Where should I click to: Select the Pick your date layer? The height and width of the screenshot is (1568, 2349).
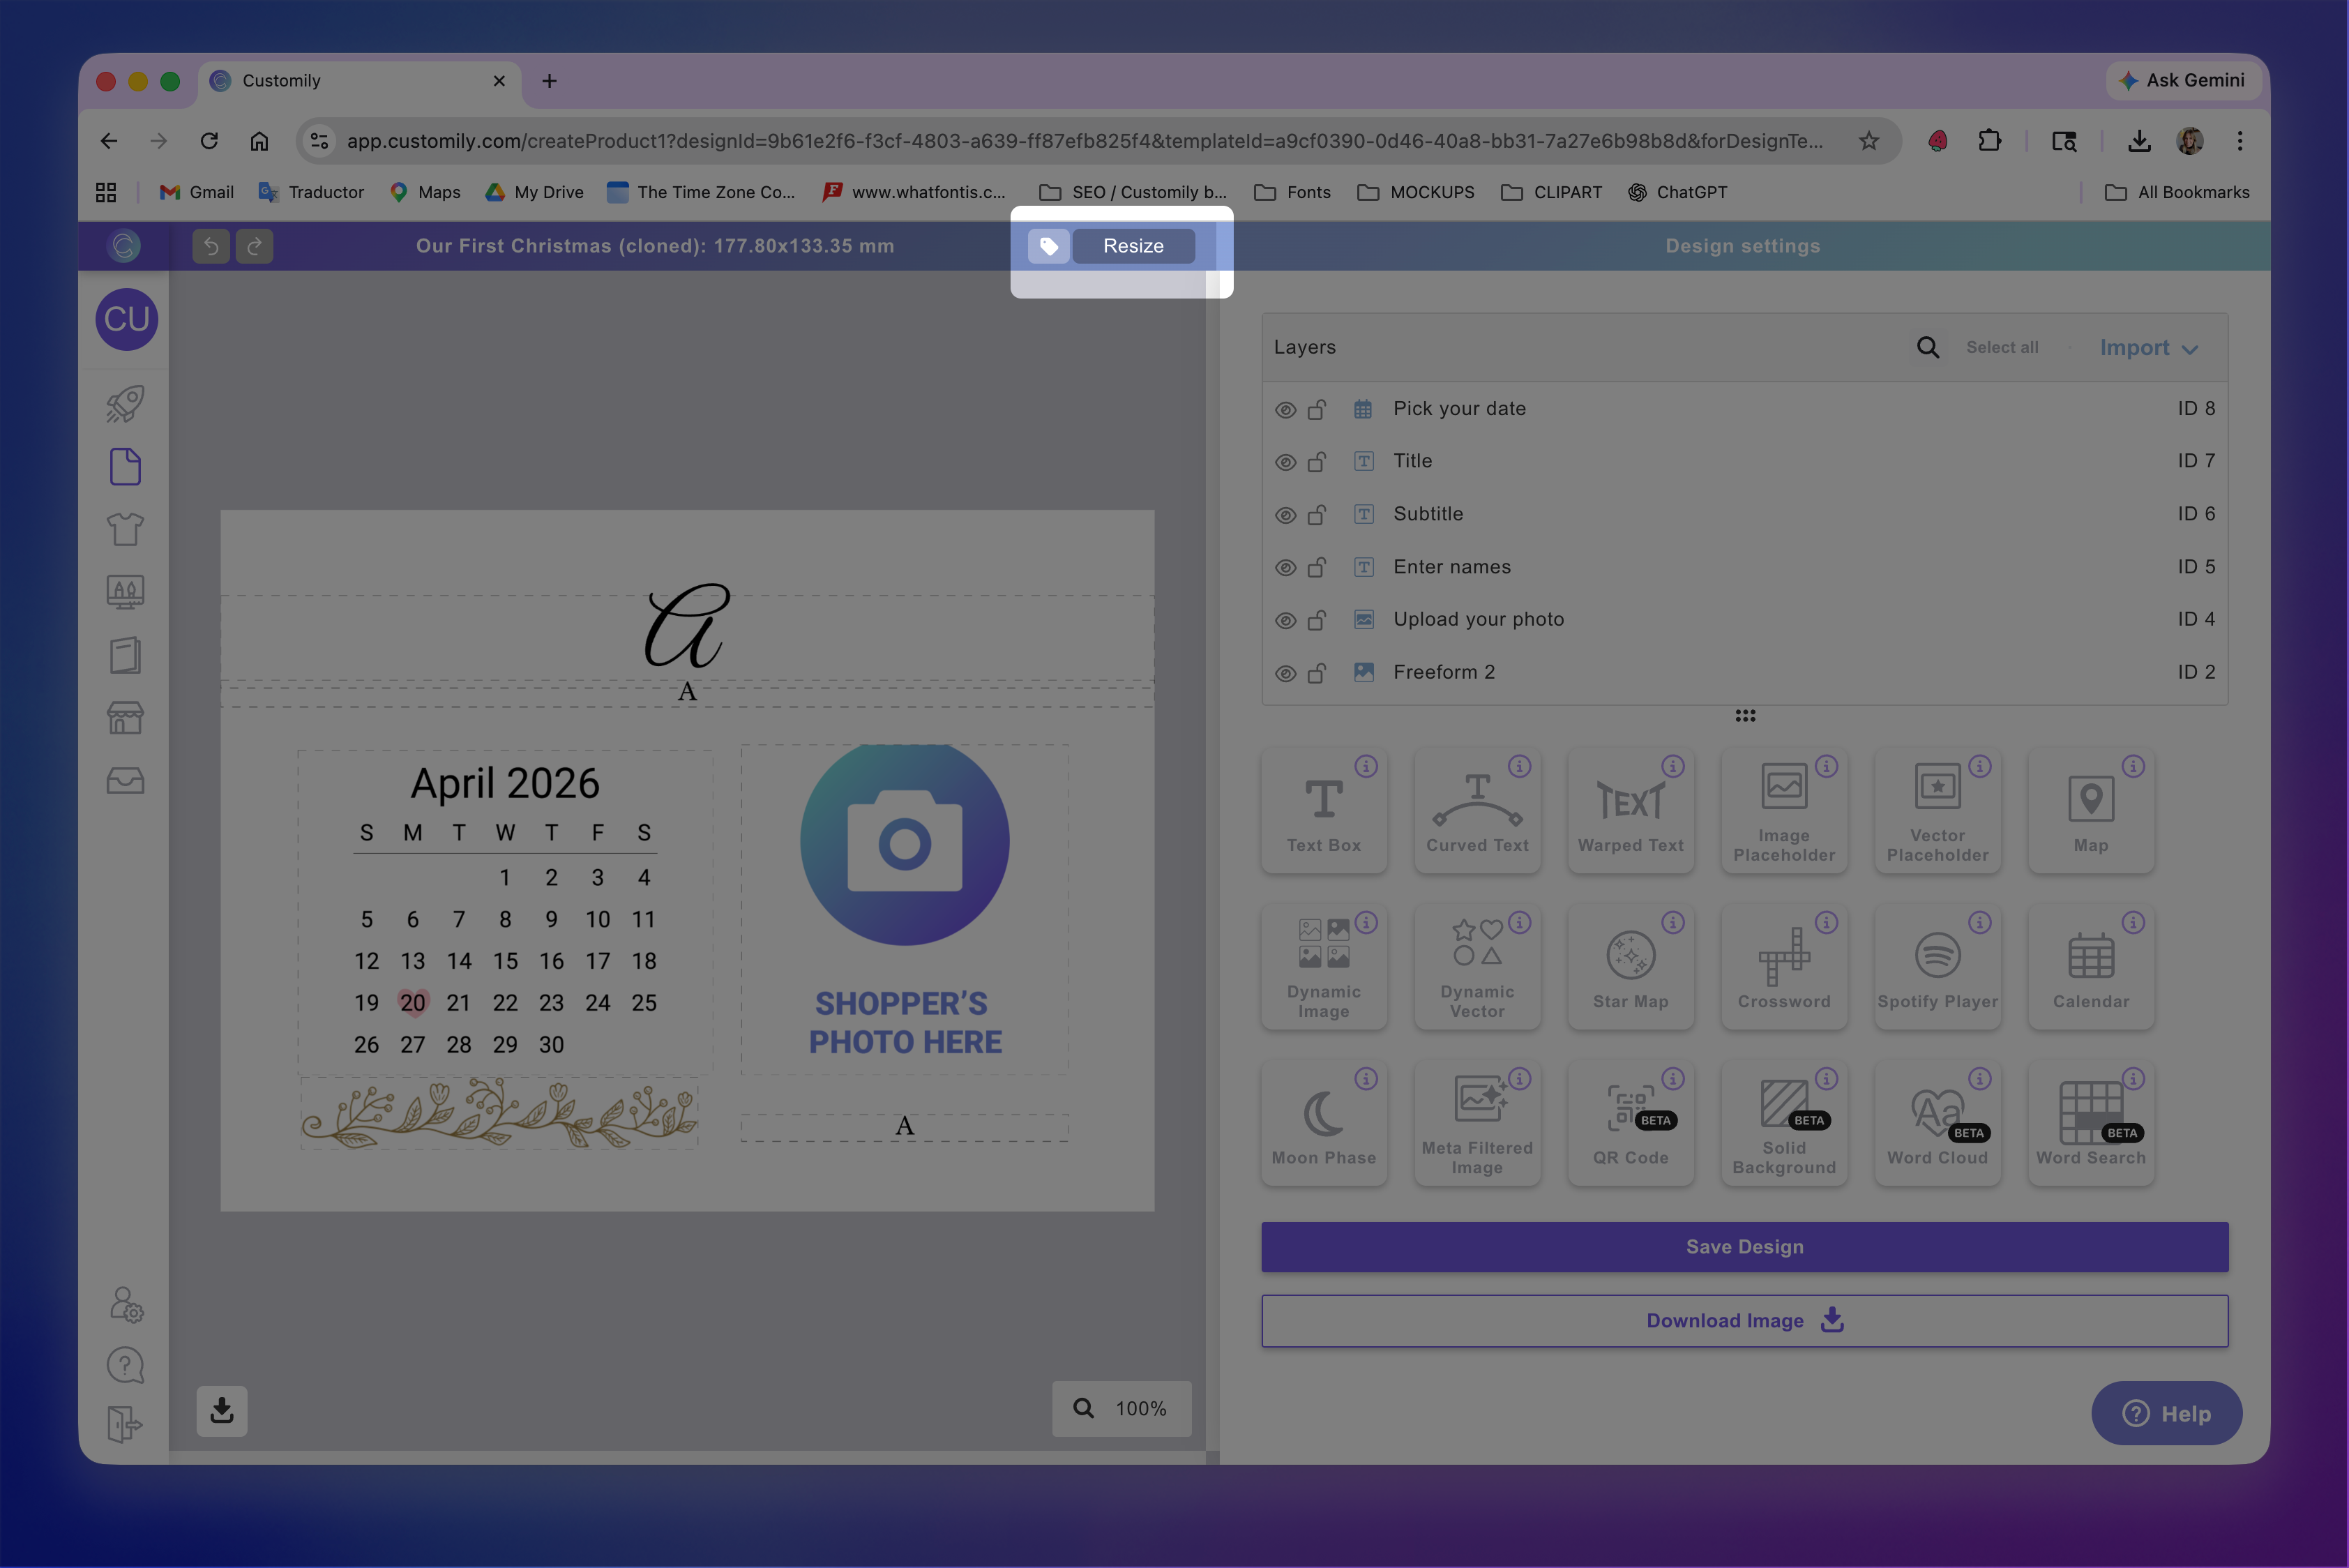(x=1459, y=409)
